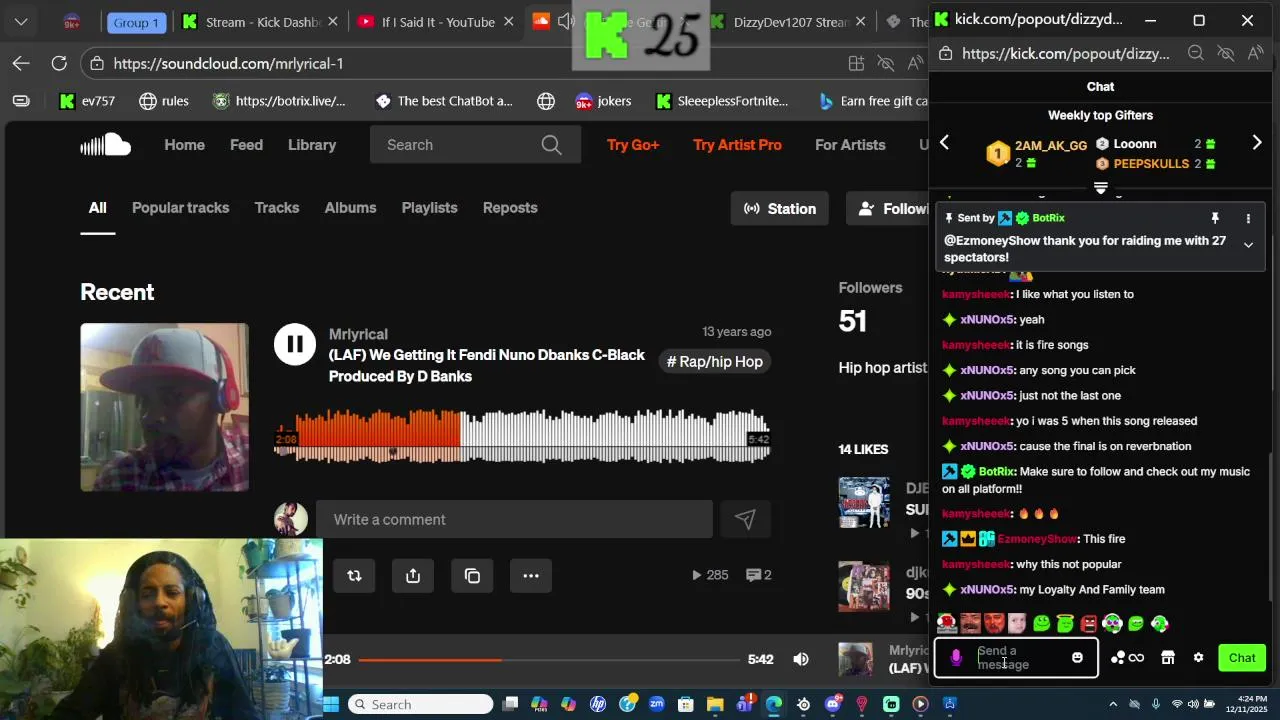This screenshot has height=720, width=1280.
Task: Open the Windows Start menu
Action: coord(331,704)
